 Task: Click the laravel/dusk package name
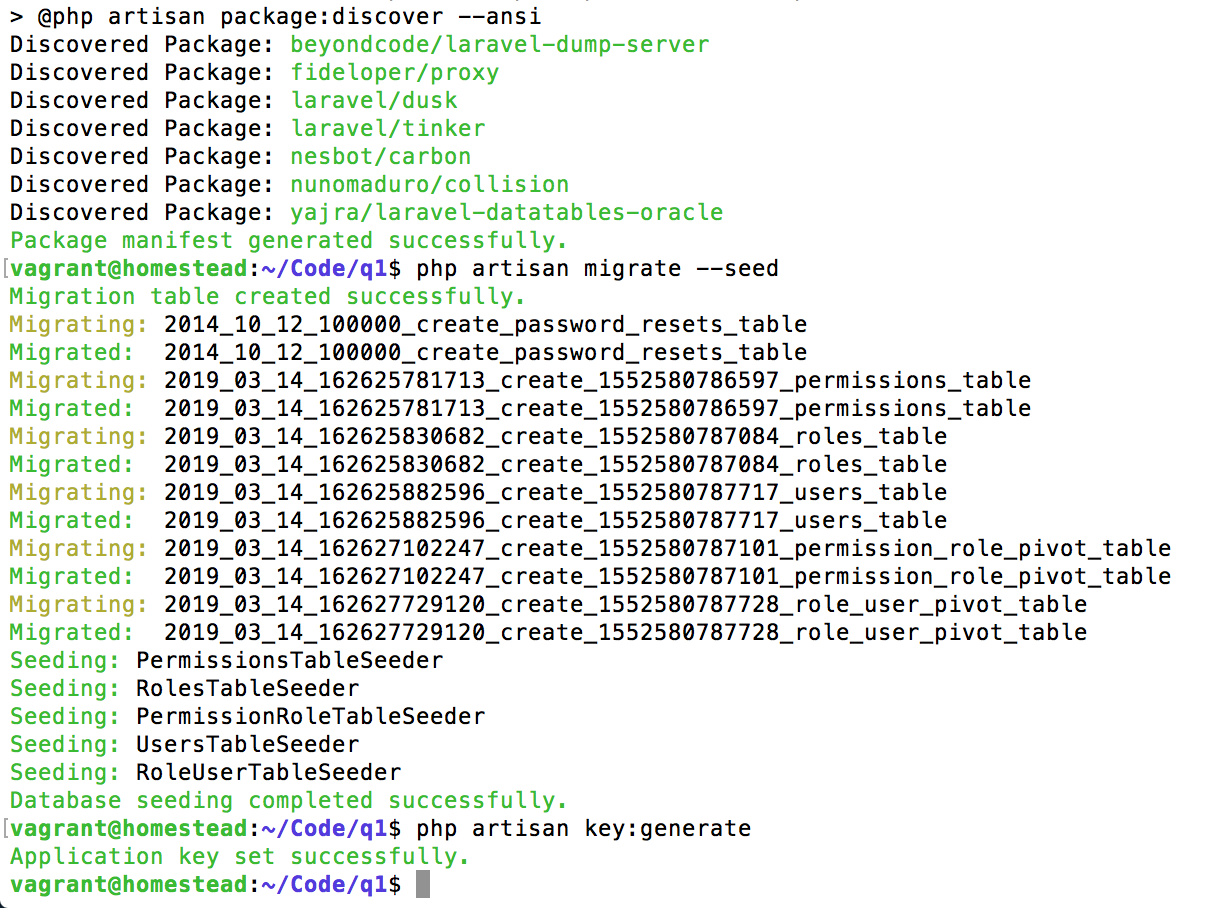pyautogui.click(x=373, y=100)
